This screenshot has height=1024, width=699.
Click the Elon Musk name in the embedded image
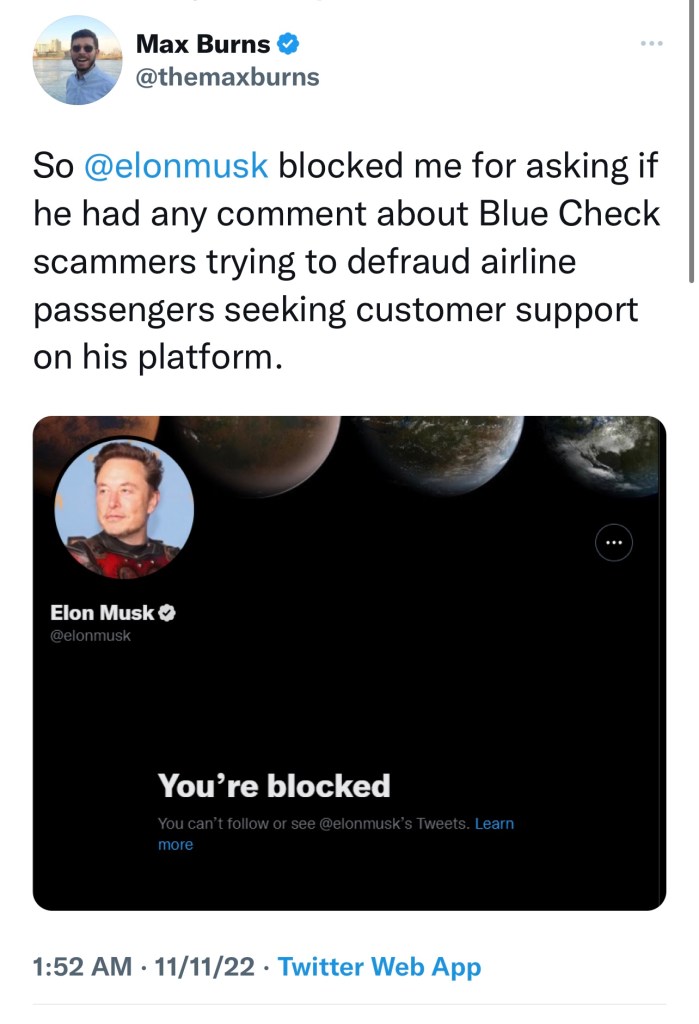point(102,613)
